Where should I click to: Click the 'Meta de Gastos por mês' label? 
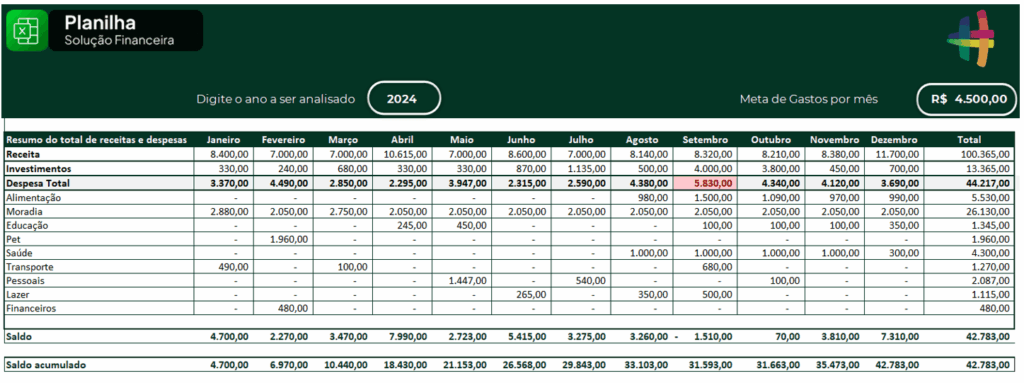coord(808,99)
